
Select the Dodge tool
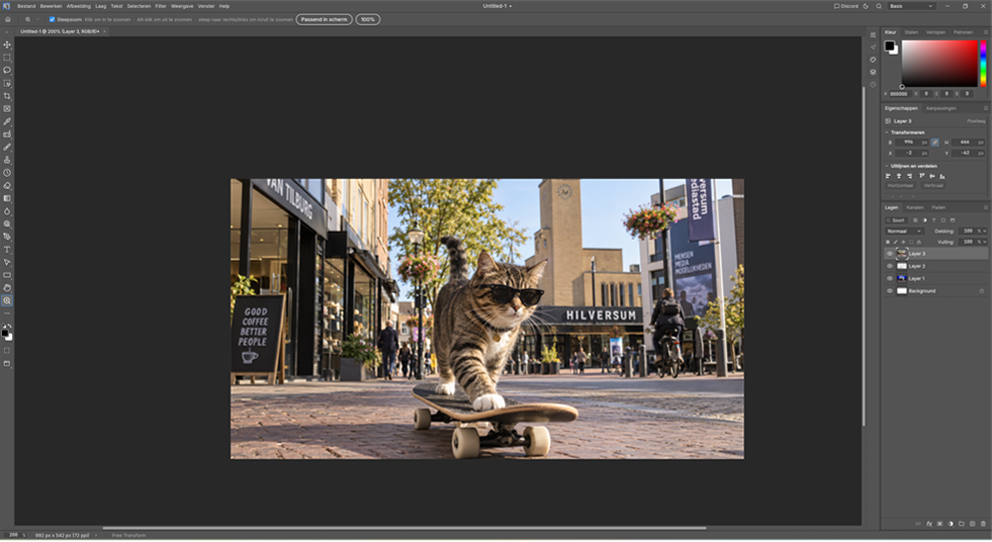click(x=7, y=224)
